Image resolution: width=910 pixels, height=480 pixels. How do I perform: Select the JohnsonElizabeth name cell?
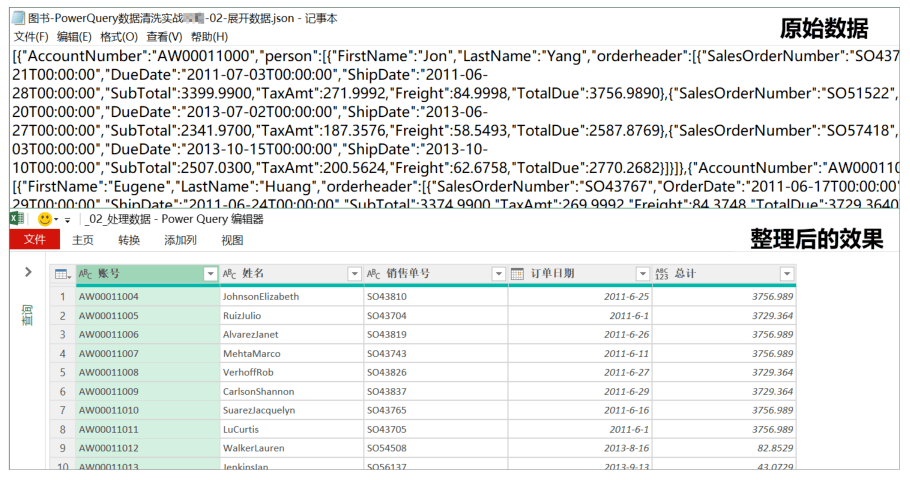pos(291,297)
